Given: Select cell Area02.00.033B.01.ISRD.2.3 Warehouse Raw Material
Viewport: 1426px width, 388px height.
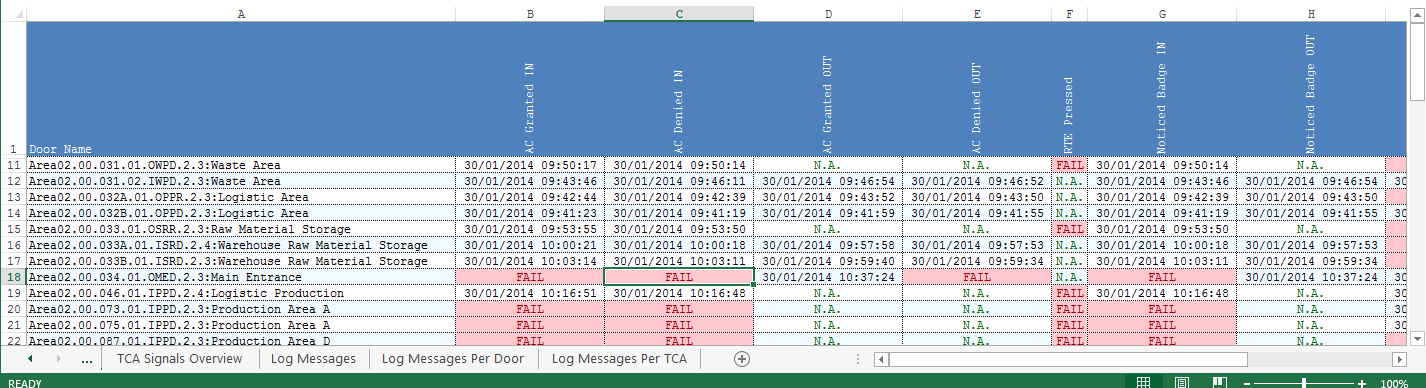Looking at the screenshot, I should point(241,261).
